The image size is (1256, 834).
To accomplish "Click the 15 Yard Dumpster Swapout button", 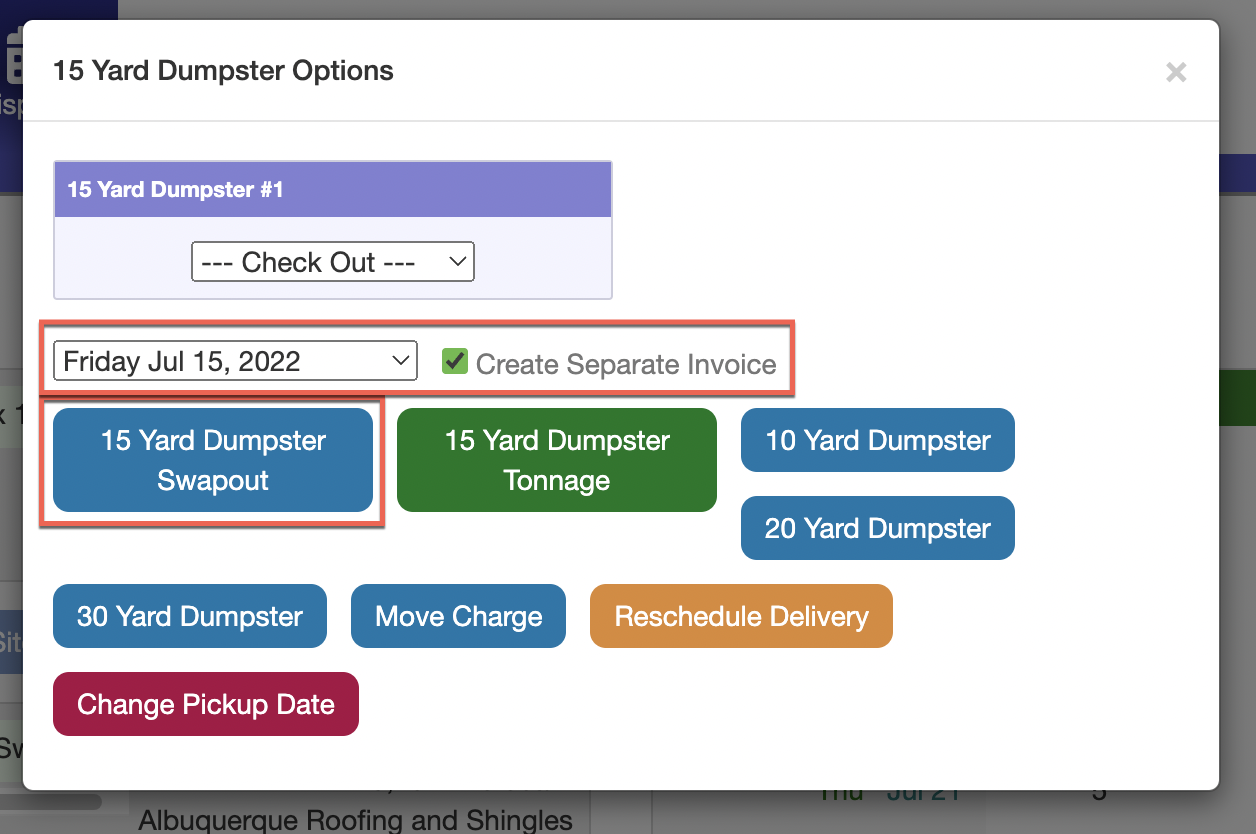I will pos(213,460).
